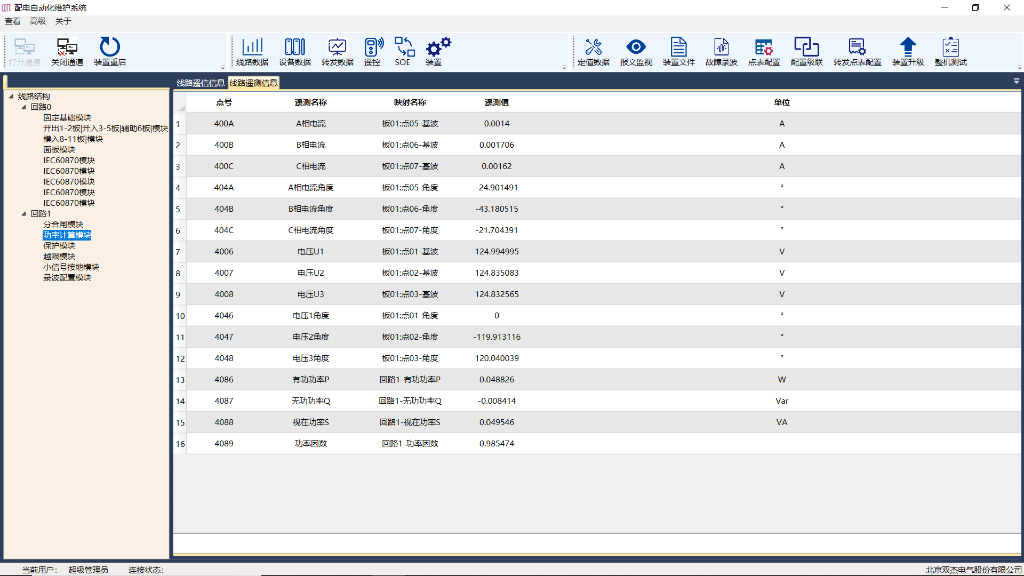Viewport: 1024px width, 576px height.
Task: Open the tab list dropdown arrow at far right
Action: pos(1016,81)
